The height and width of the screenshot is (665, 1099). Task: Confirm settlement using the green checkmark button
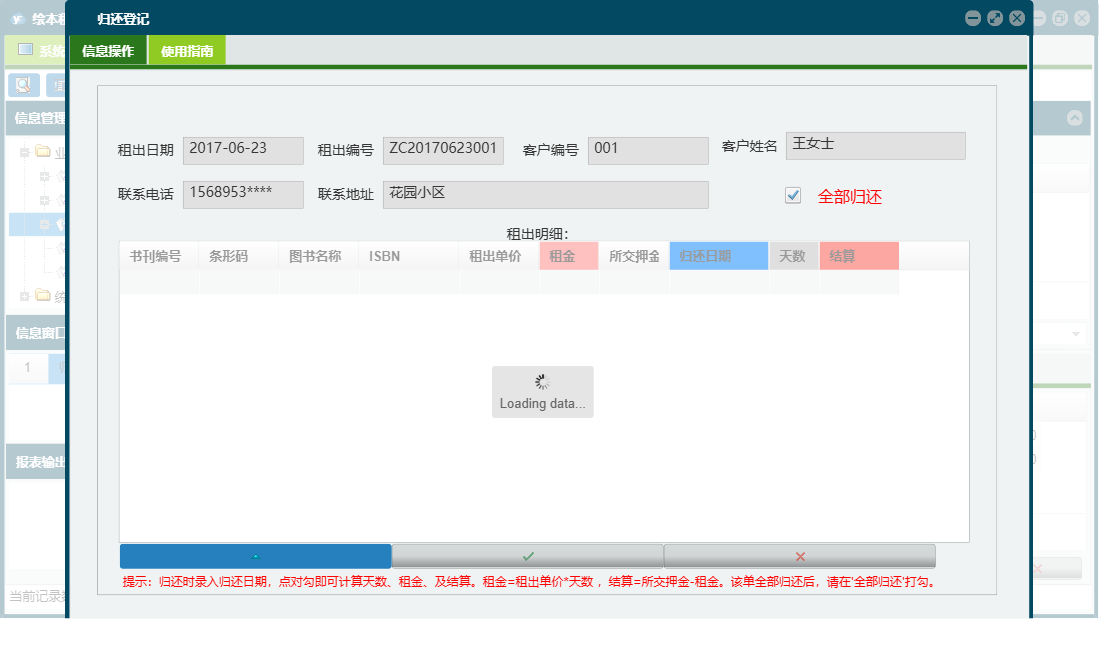[528, 556]
